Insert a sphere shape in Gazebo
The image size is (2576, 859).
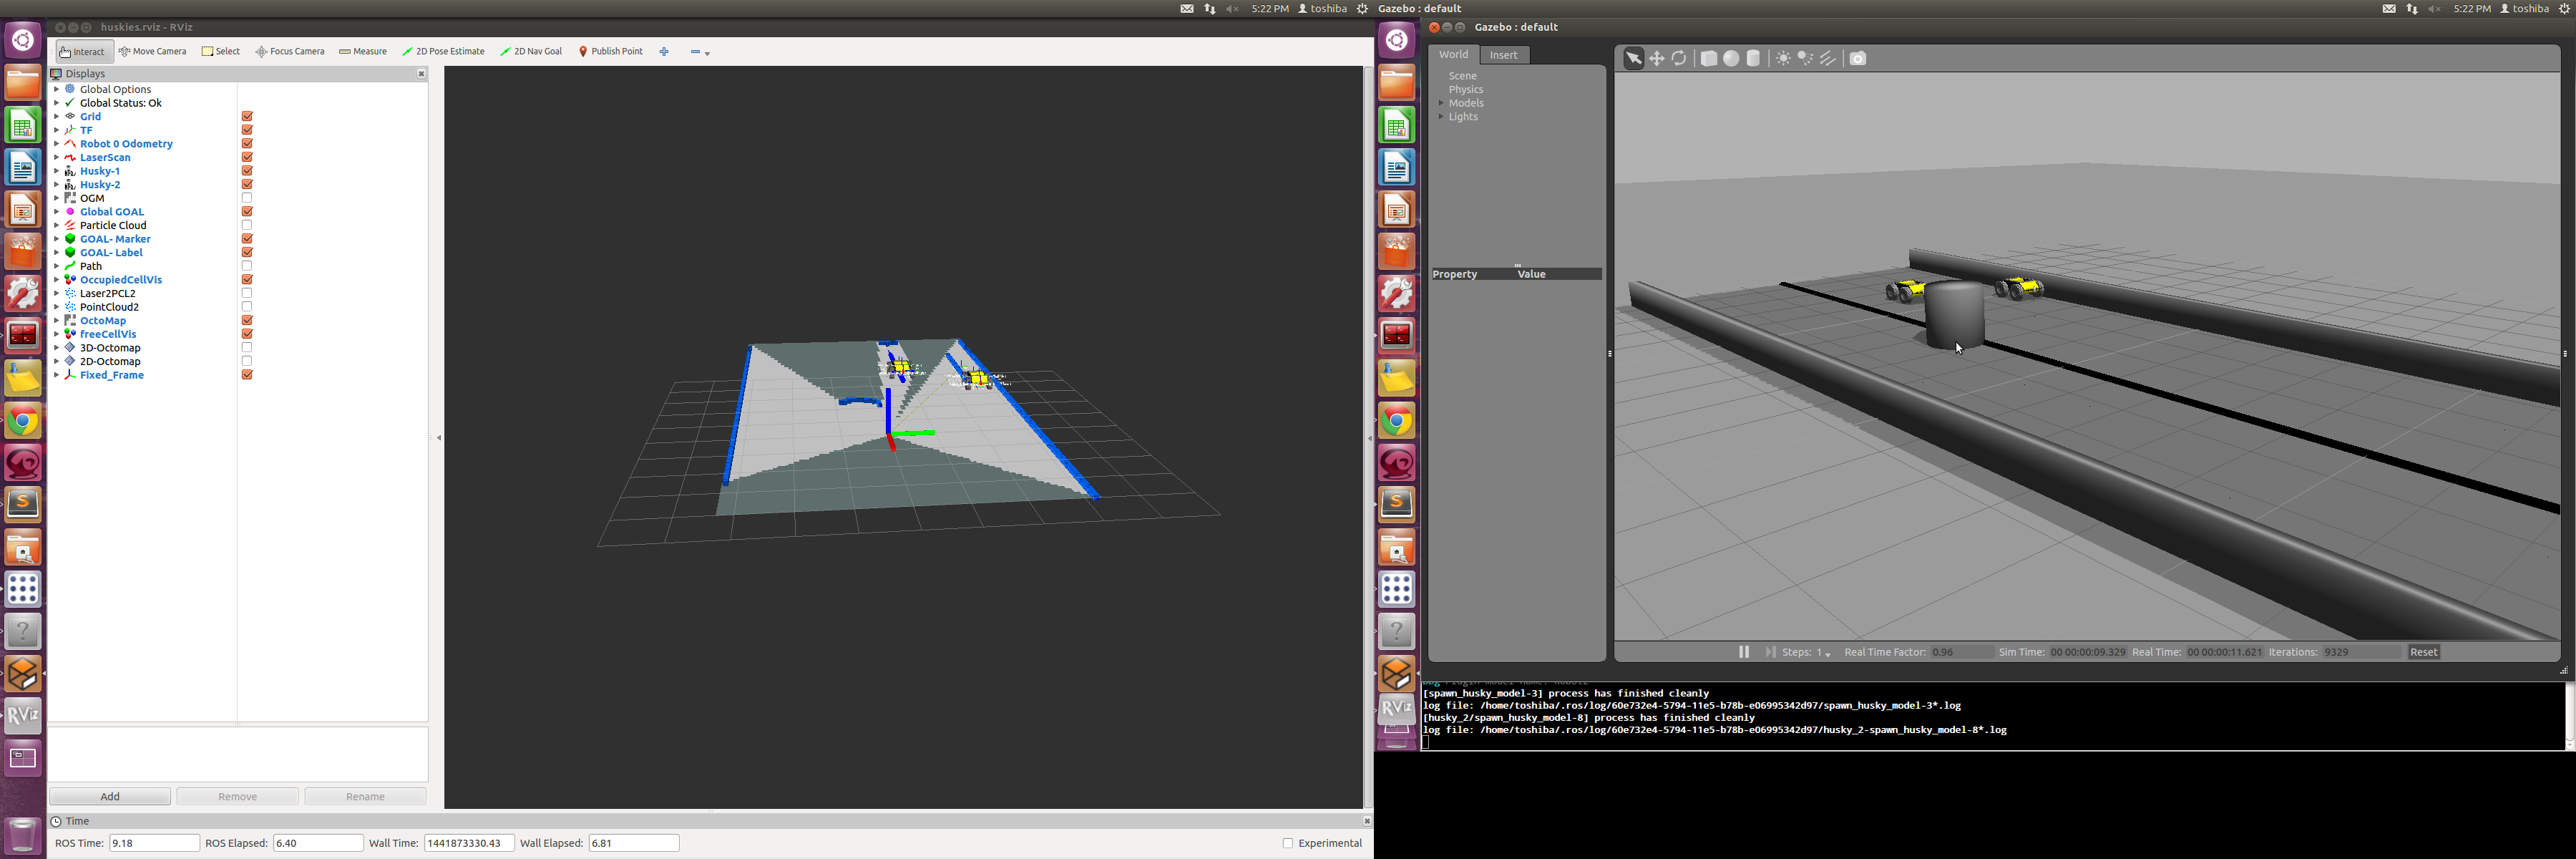1731,58
